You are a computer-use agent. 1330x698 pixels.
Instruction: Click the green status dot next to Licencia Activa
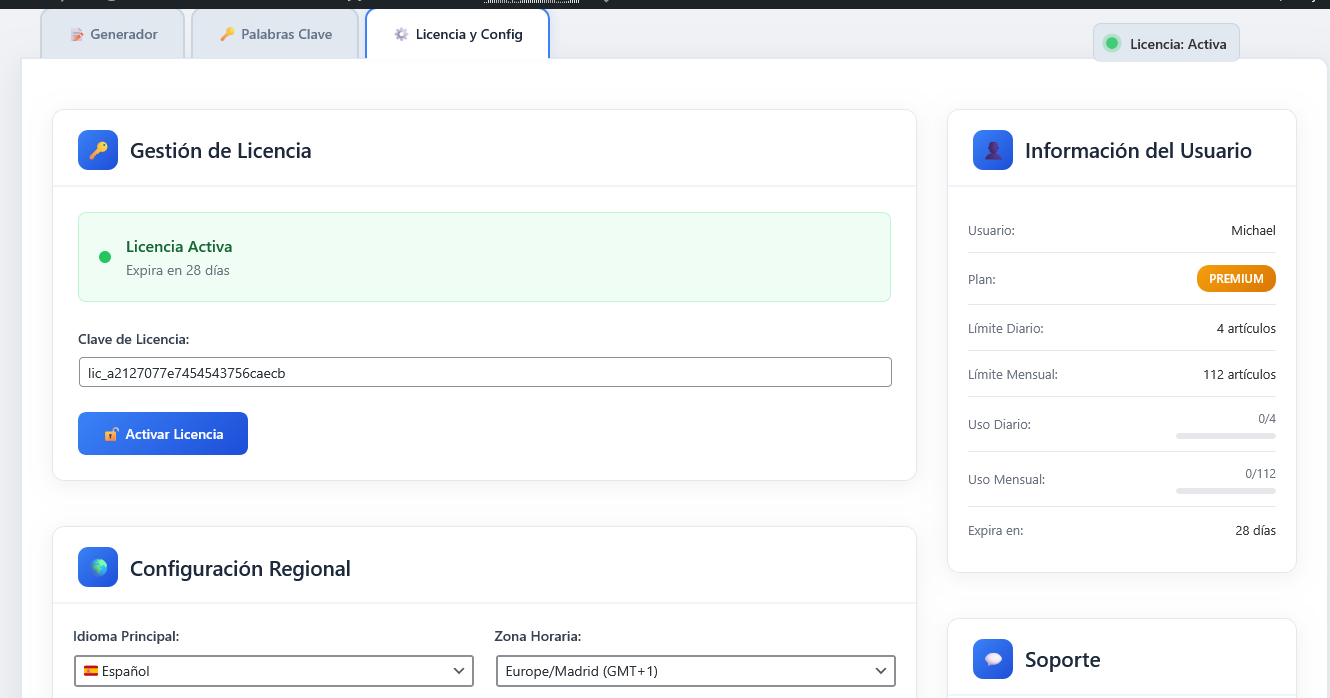click(105, 257)
